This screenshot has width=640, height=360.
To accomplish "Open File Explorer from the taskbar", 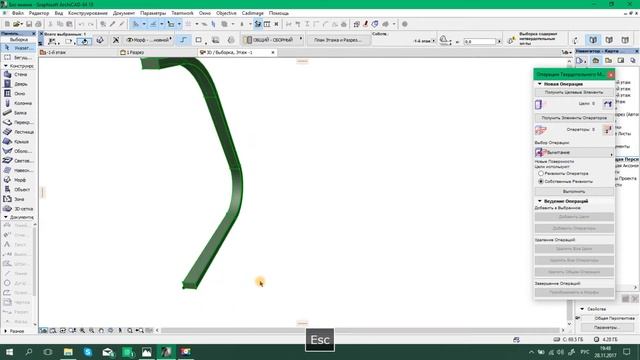I will pyautogui.click(x=68, y=352).
